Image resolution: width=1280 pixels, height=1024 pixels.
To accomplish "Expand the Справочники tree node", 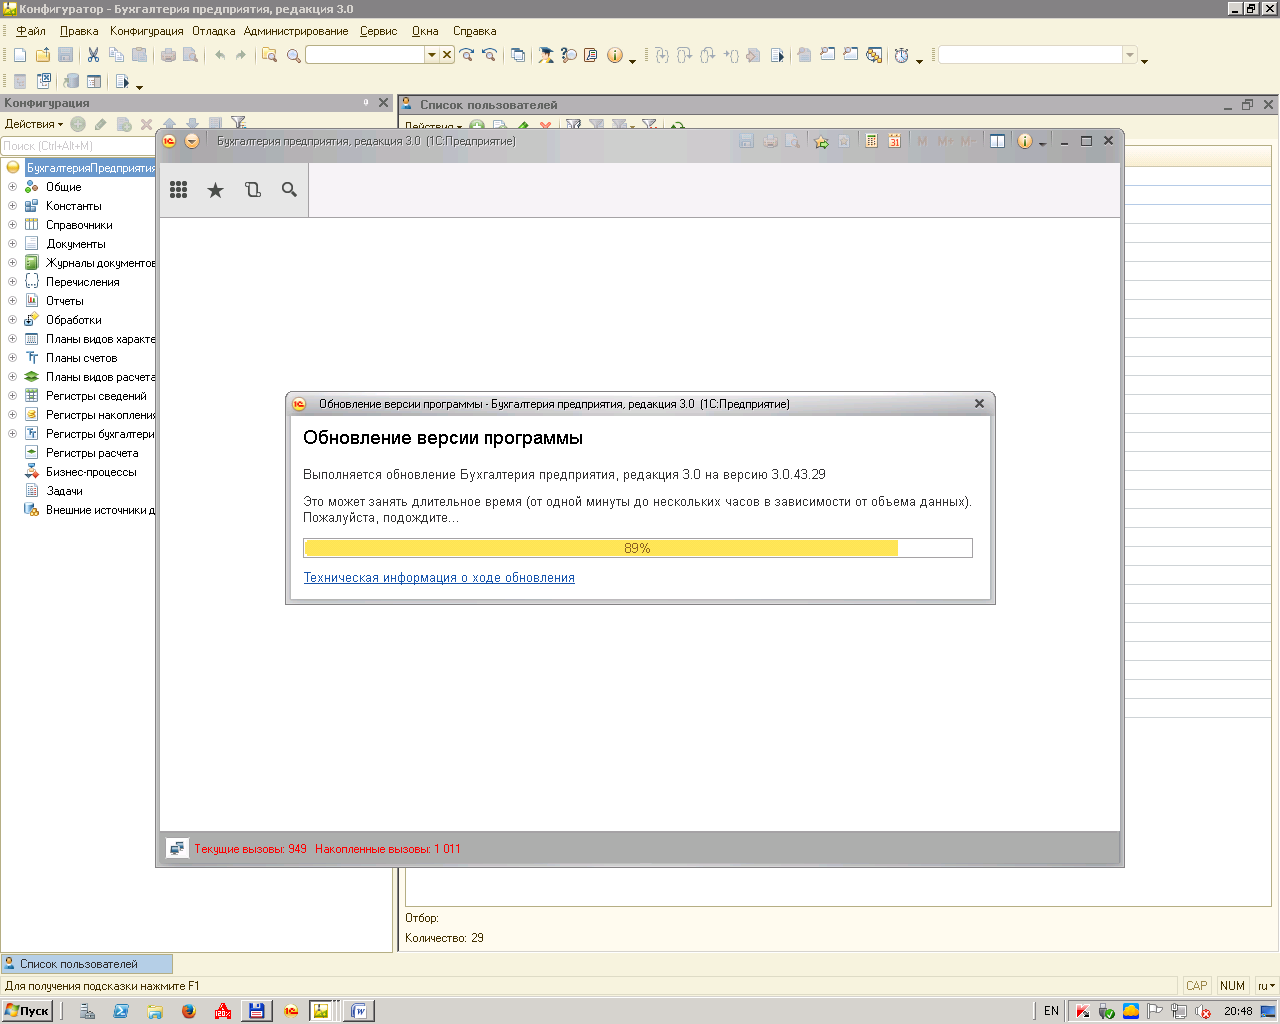I will tap(12, 225).
